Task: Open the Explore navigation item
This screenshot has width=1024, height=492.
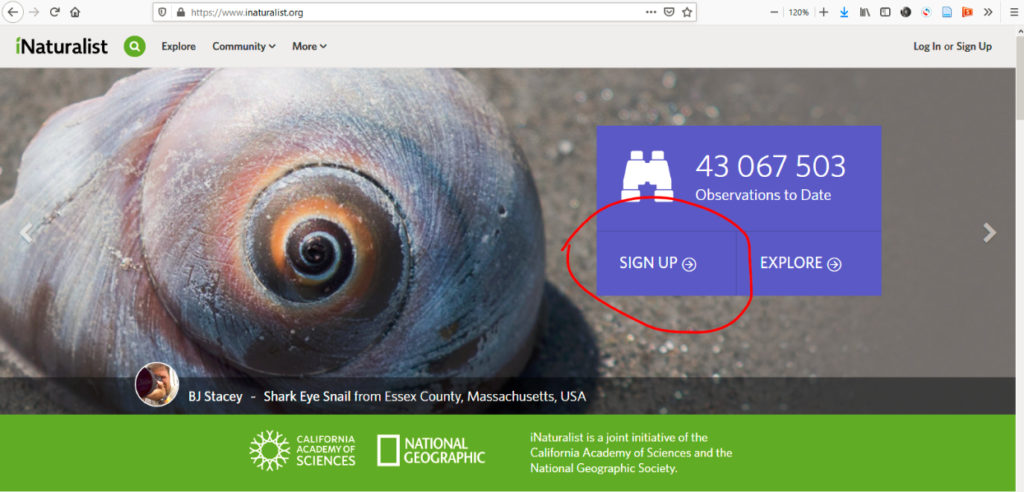Action: coord(179,46)
